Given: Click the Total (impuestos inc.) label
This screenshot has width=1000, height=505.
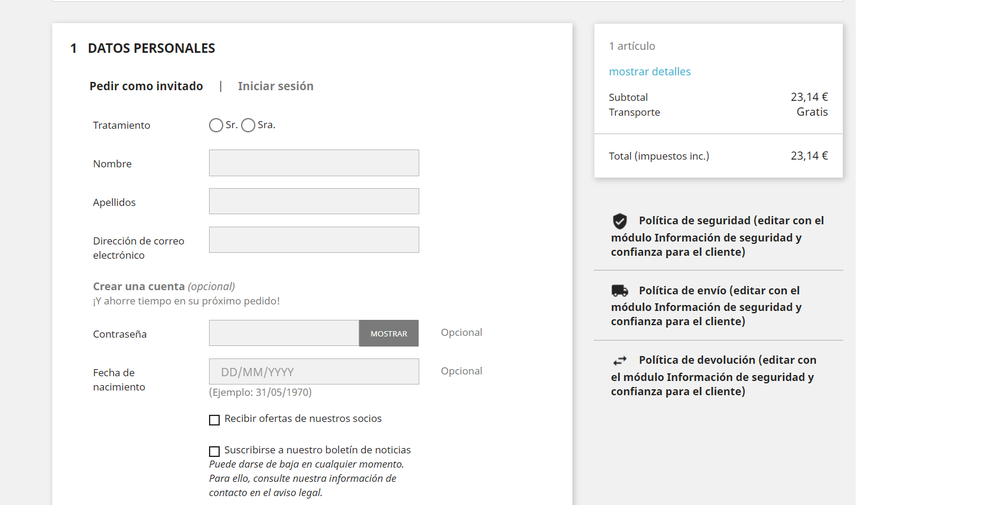Looking at the screenshot, I should coord(659,156).
